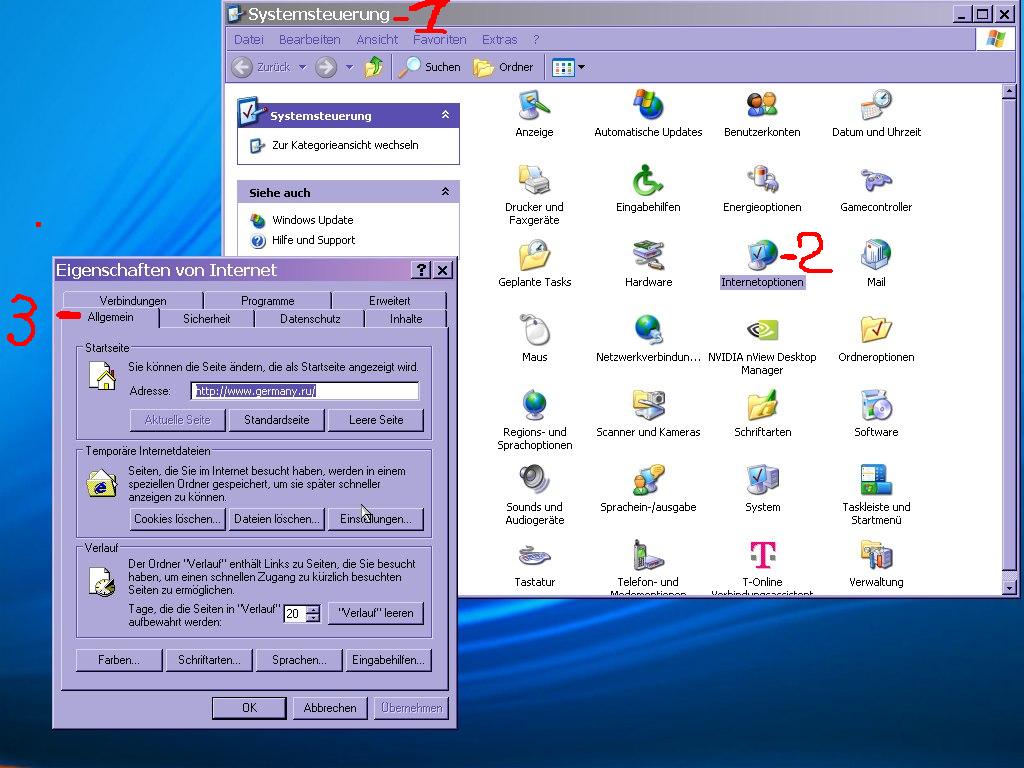Open the Hilfe und Support link
The height and width of the screenshot is (768, 1024).
(313, 240)
